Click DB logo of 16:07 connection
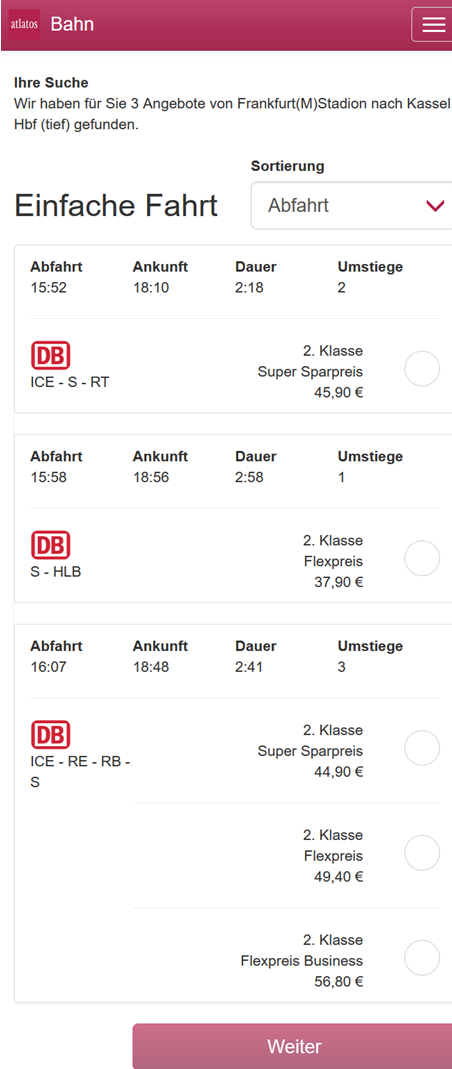This screenshot has height=1069, width=452. [x=50, y=735]
